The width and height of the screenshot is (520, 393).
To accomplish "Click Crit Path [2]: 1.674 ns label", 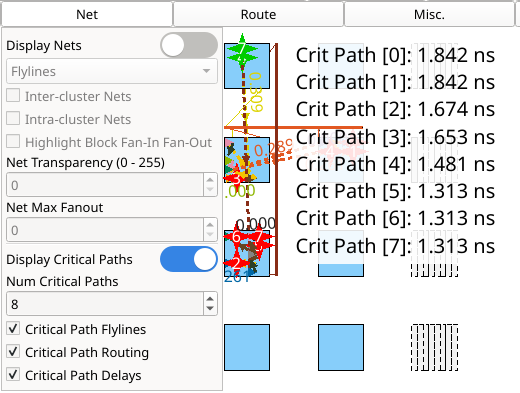I will coord(395,109).
